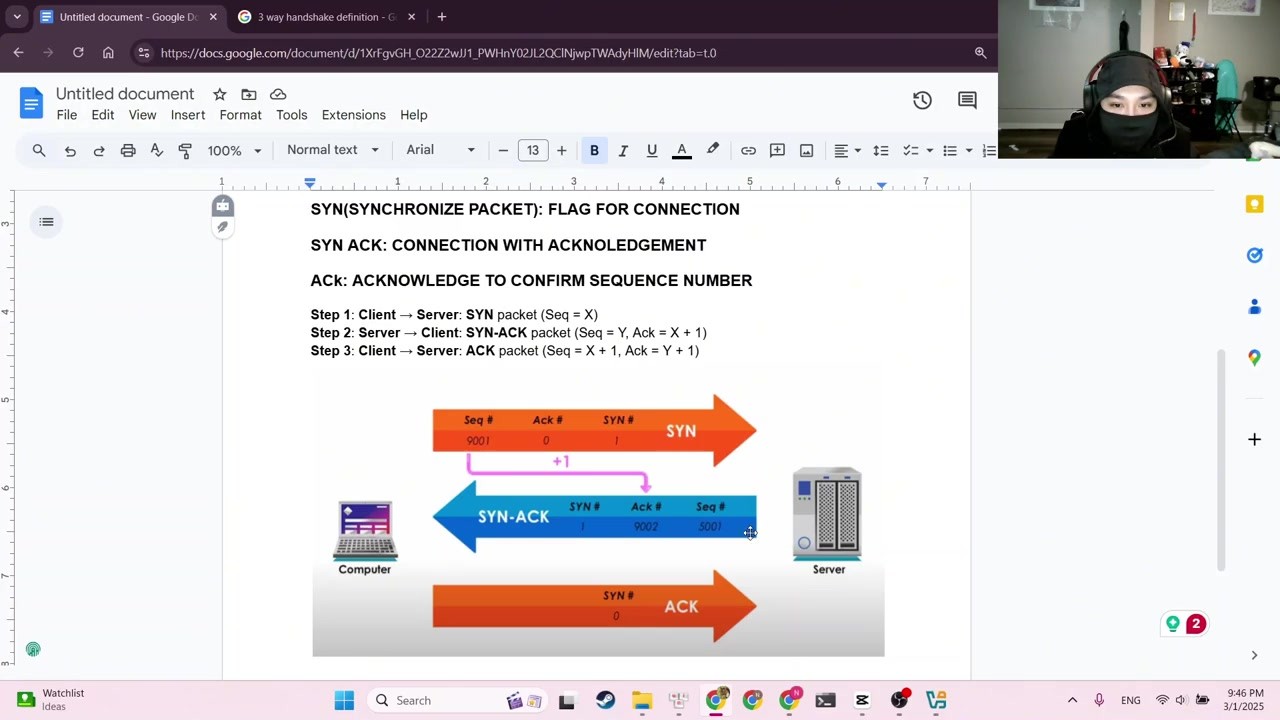This screenshot has width=1280, height=720.
Task: Open the 100% zoom dropdown
Action: [234, 151]
